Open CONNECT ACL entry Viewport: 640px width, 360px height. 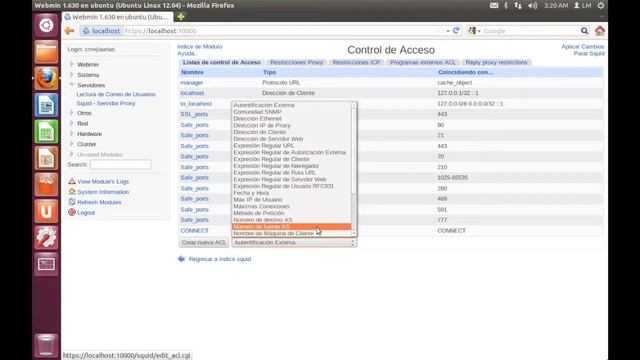click(194, 231)
